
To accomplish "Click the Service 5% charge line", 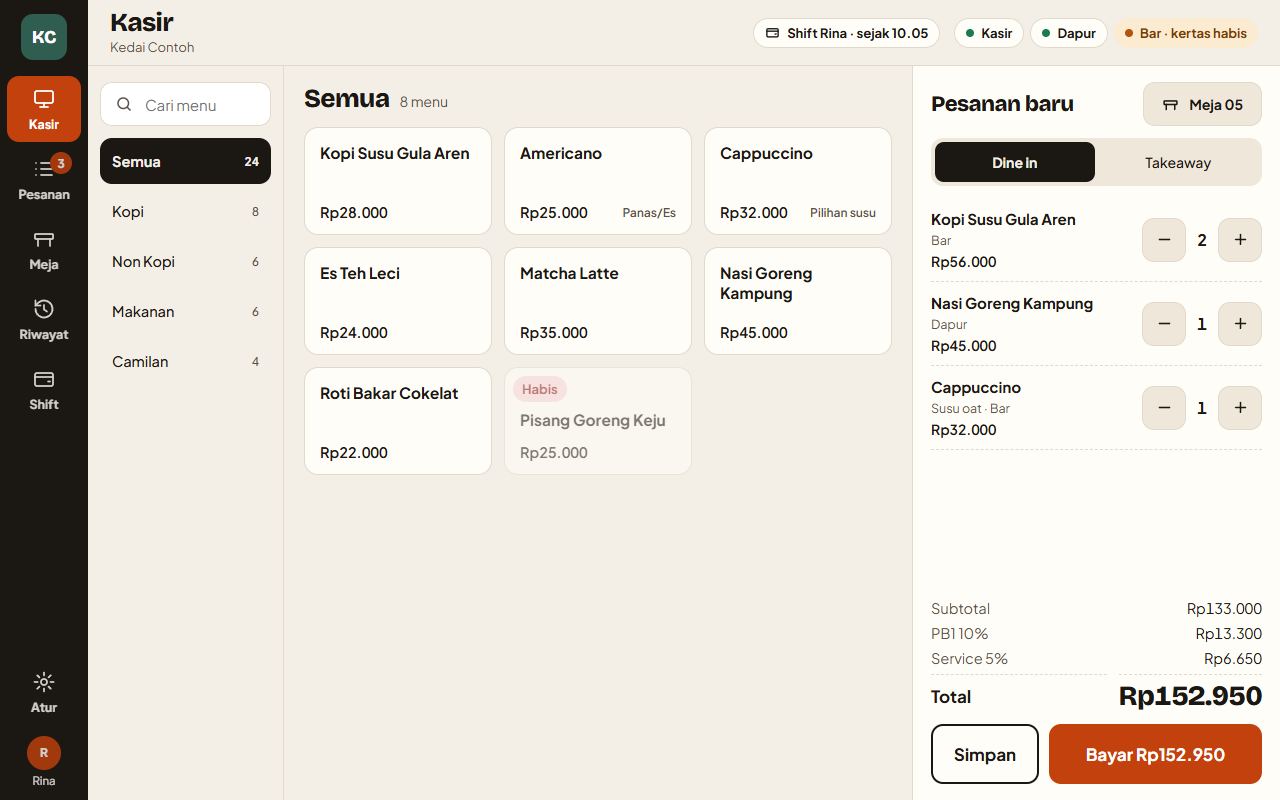I will pos(1096,658).
